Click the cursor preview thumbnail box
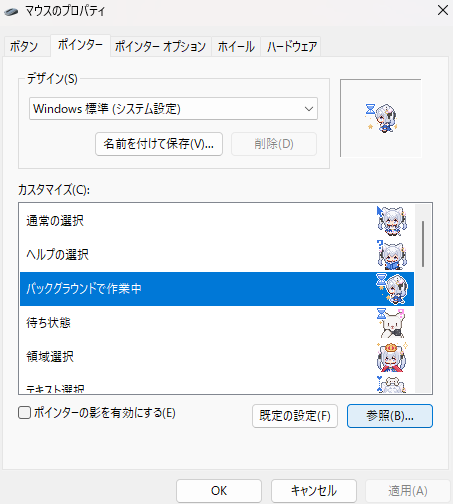This screenshot has width=453, height=504. 381,118
